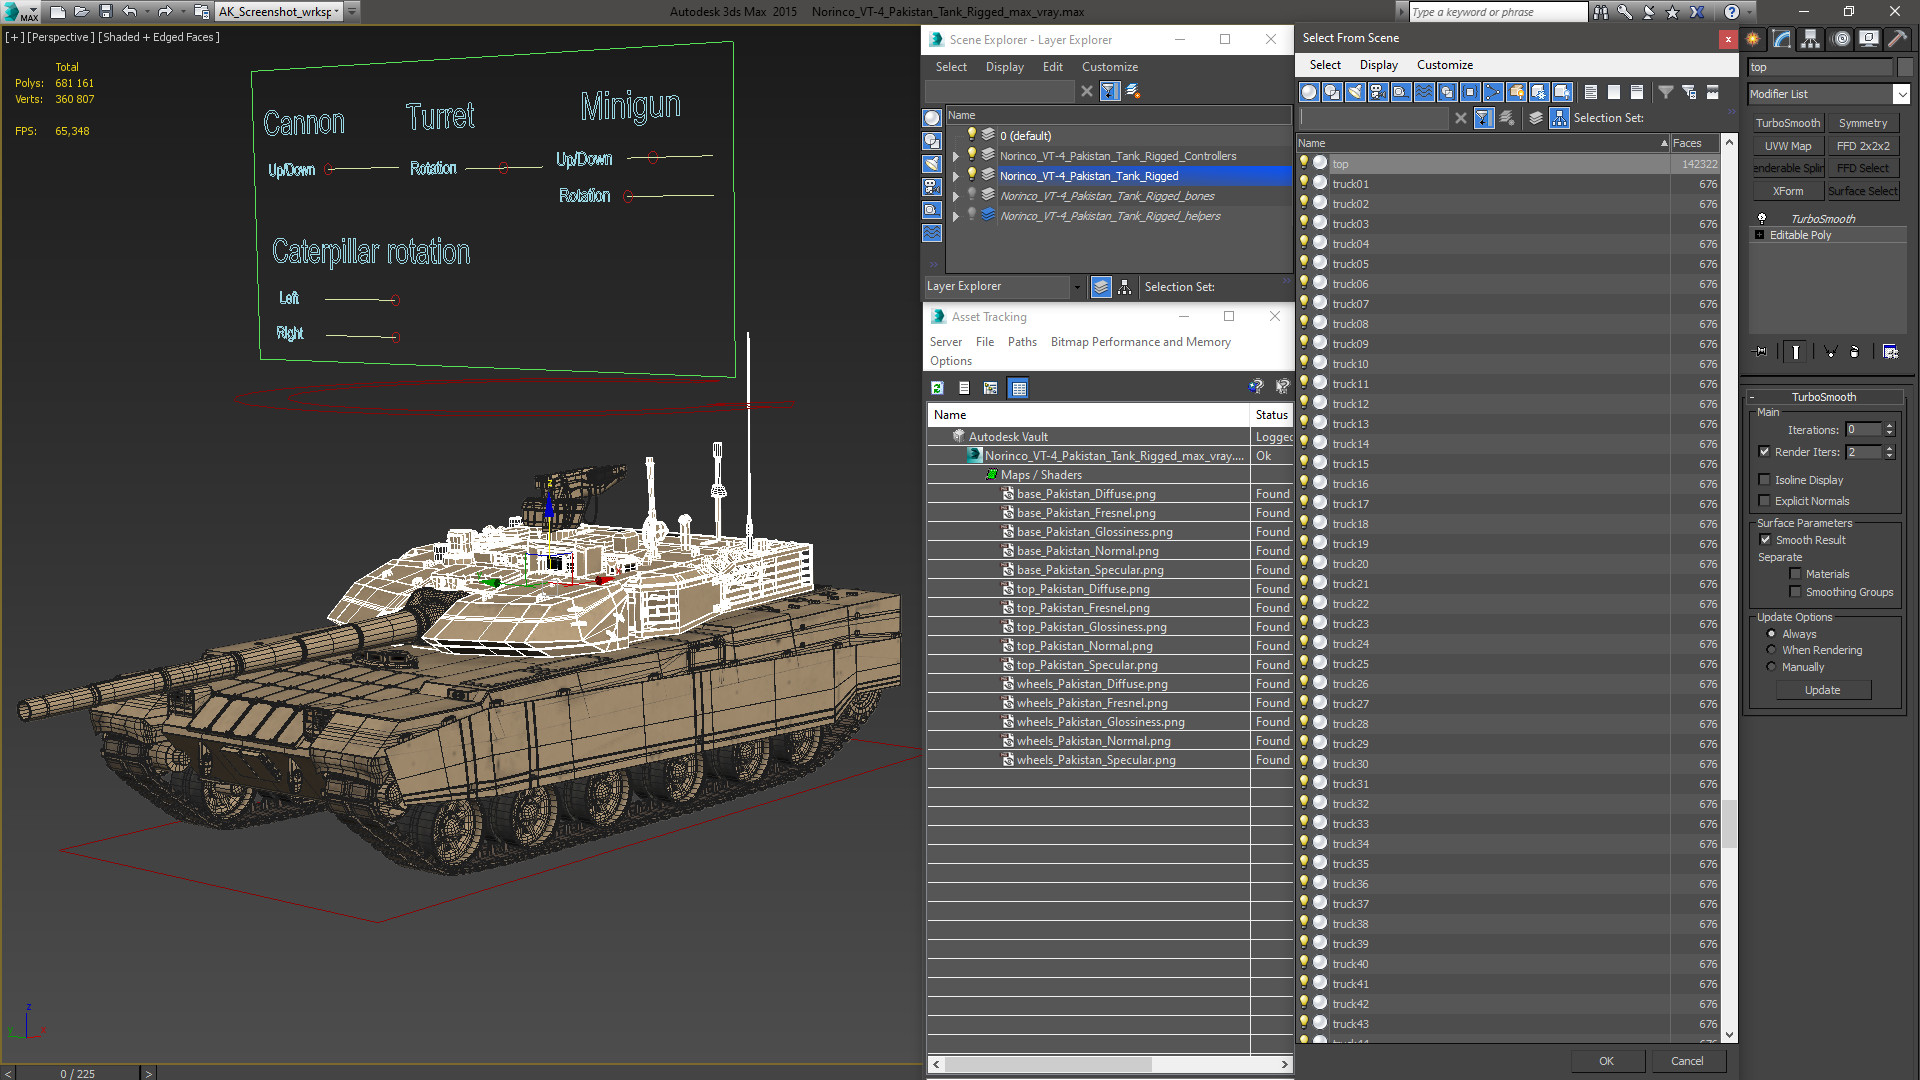Open Bitmap Performance and Memory menu

1140,342
